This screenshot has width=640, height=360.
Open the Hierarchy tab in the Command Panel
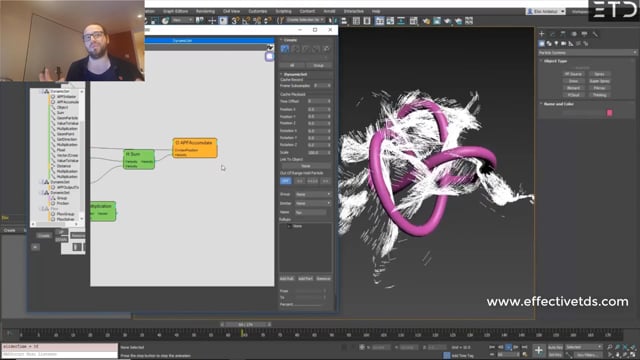click(x=563, y=34)
